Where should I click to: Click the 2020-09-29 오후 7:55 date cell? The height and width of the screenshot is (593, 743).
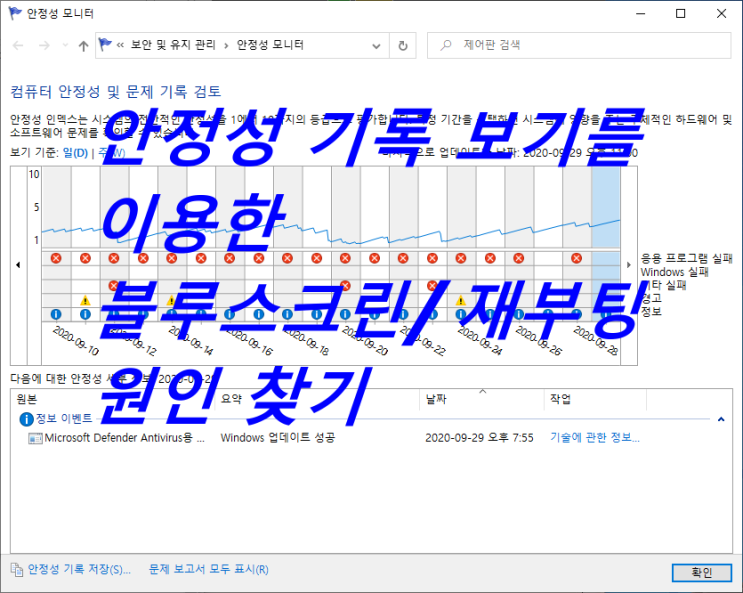point(479,438)
